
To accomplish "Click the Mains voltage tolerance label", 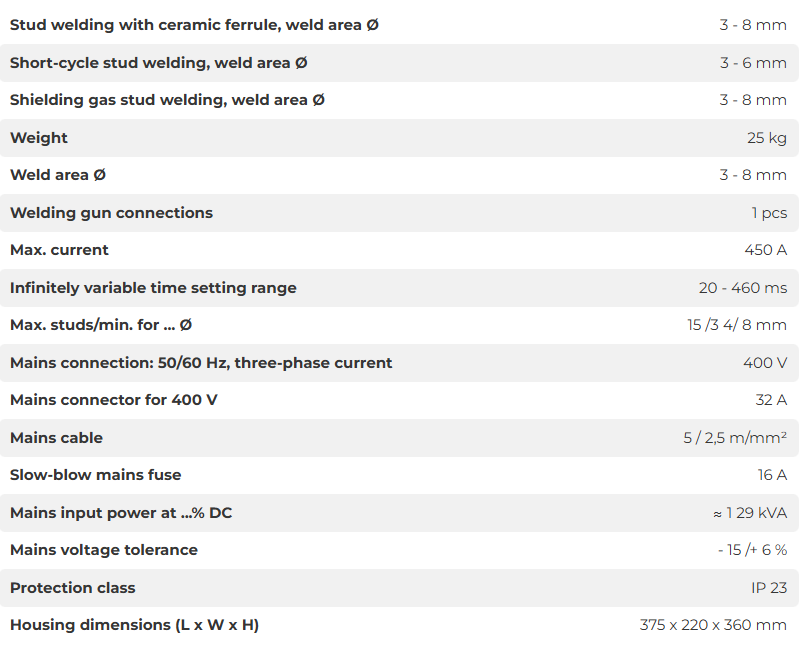I will [x=104, y=550].
